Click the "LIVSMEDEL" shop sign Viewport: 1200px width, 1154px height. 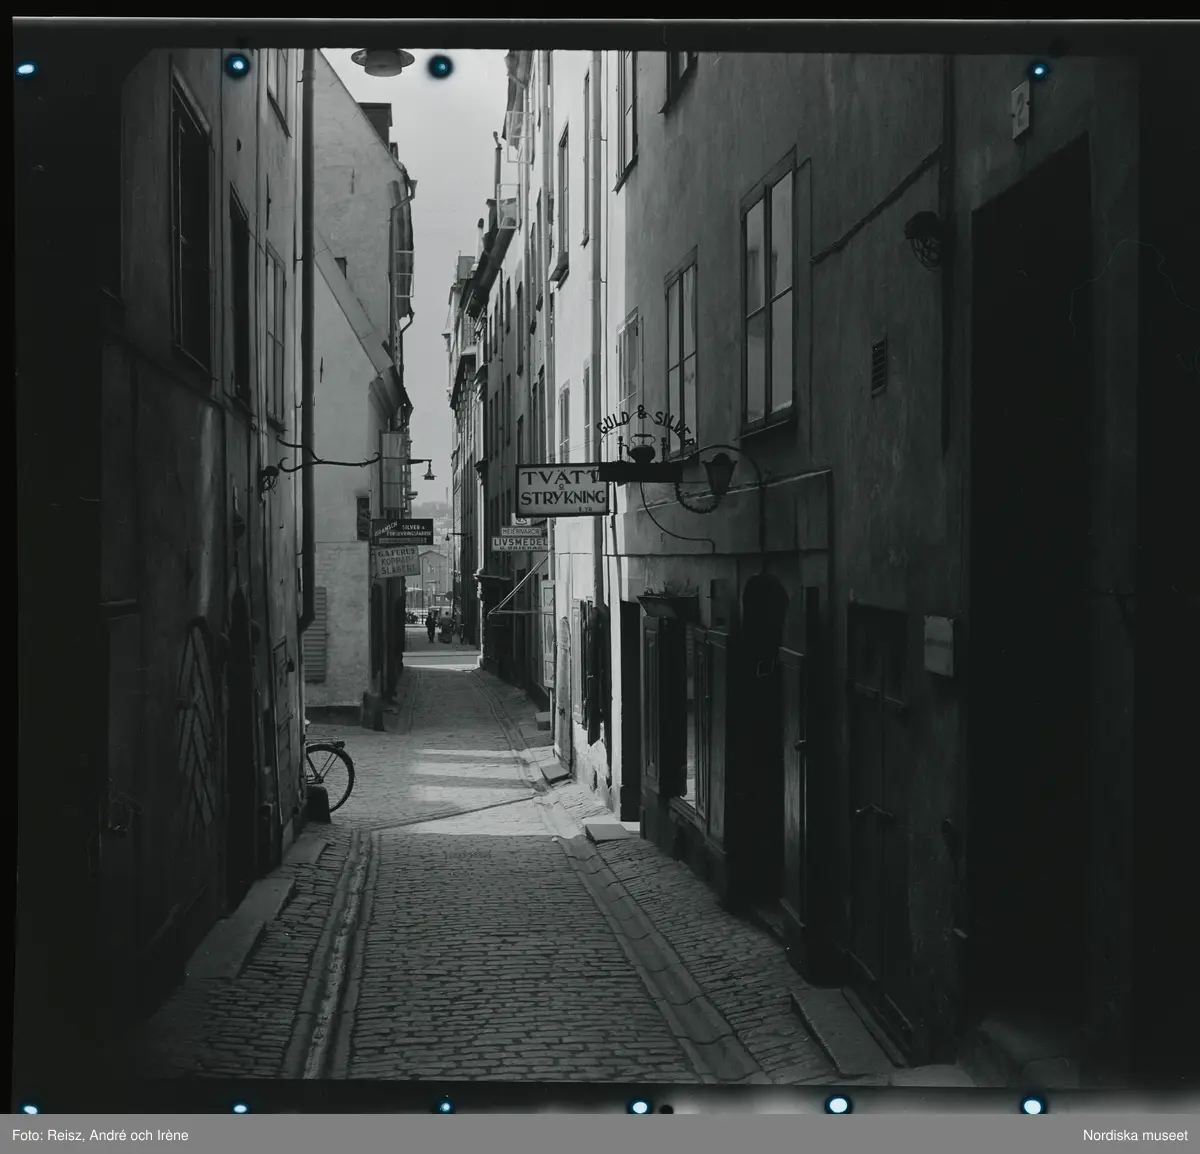(x=520, y=543)
